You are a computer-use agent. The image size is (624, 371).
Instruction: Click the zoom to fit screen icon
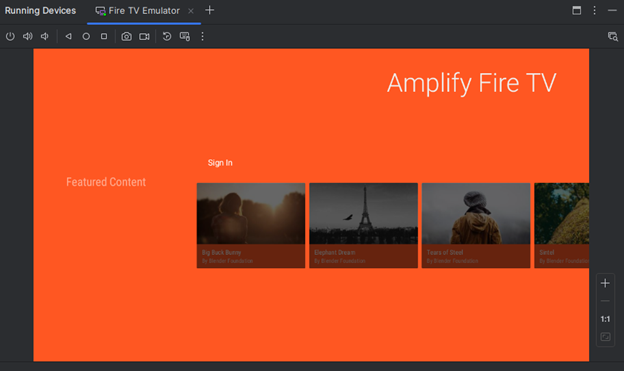605,337
